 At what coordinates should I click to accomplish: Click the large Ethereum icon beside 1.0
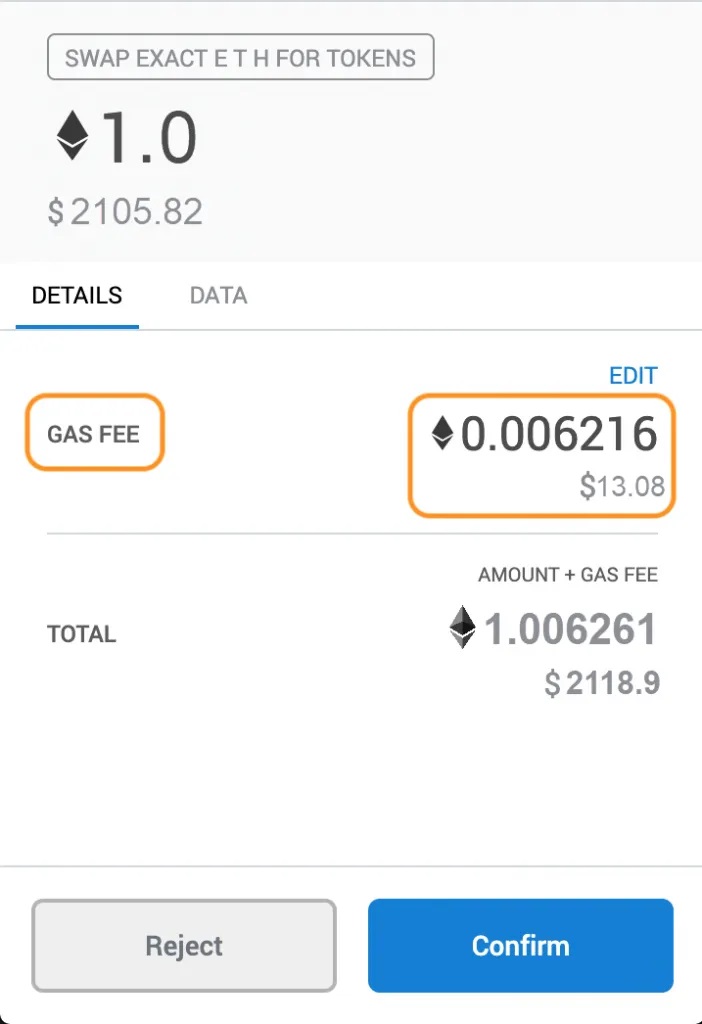point(72,136)
